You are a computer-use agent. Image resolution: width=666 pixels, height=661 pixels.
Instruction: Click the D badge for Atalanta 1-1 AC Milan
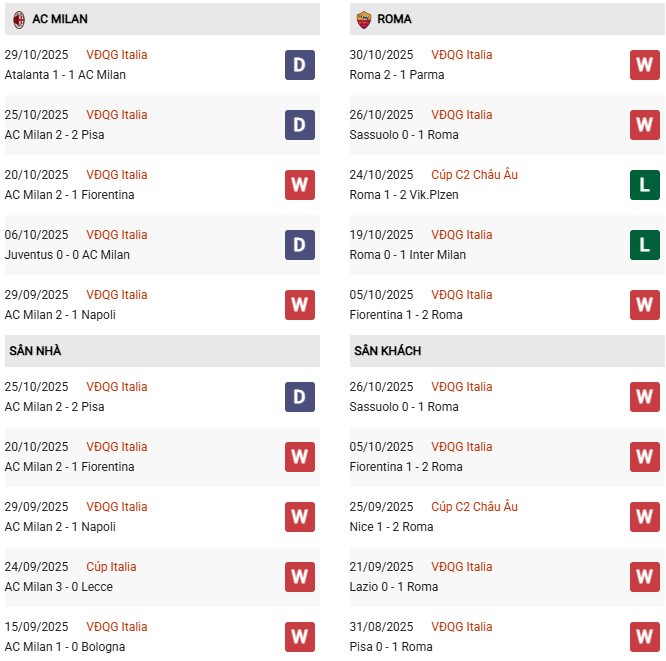pyautogui.click(x=300, y=65)
